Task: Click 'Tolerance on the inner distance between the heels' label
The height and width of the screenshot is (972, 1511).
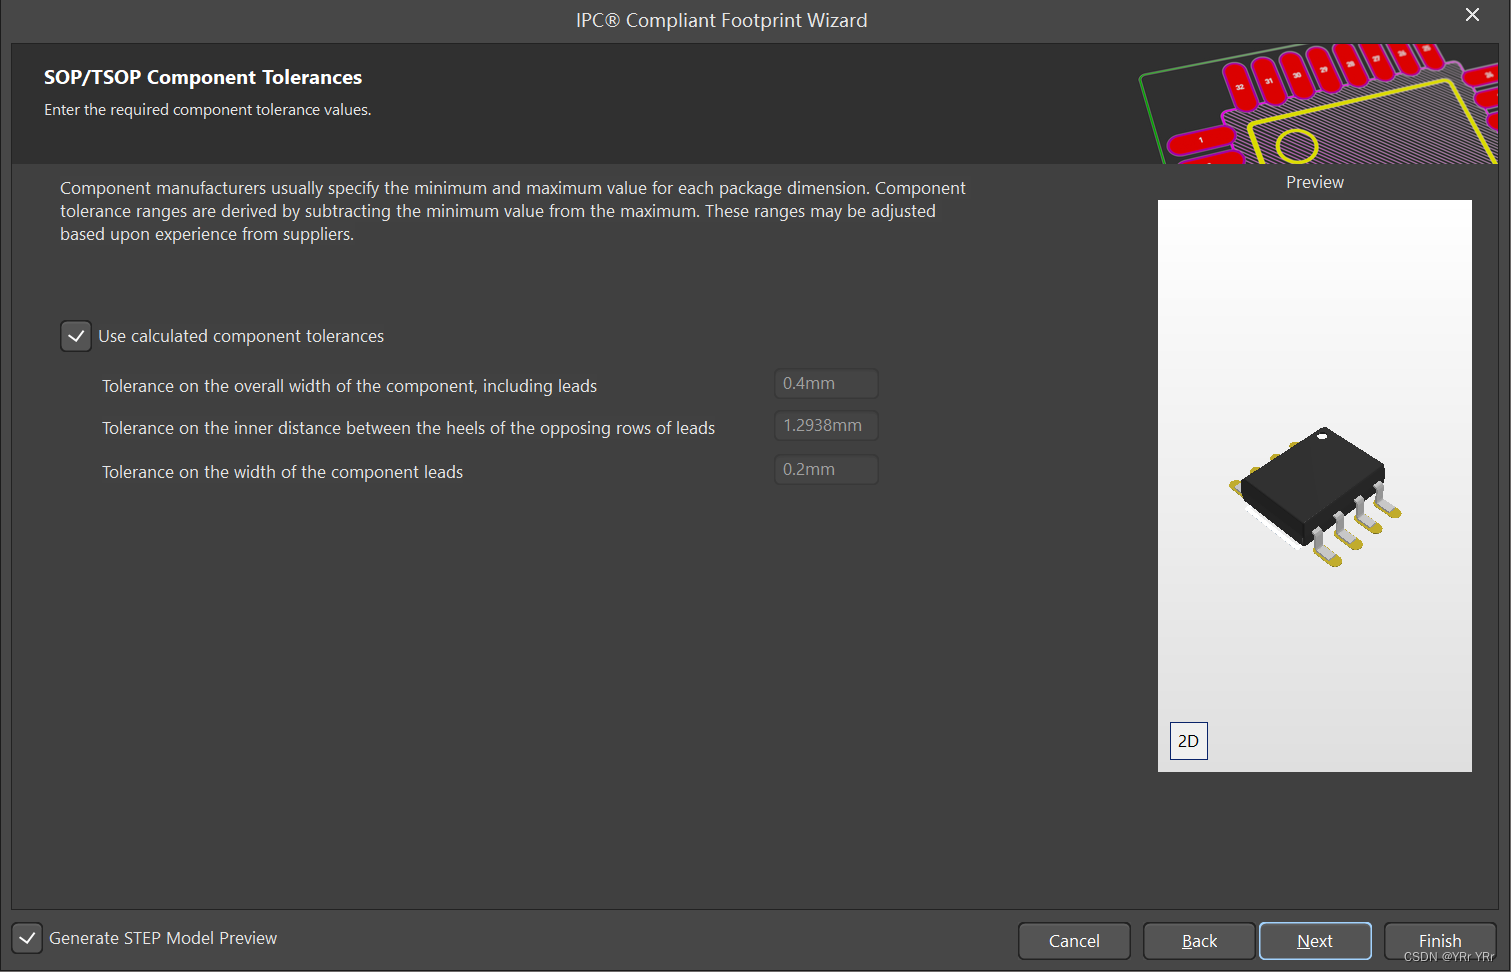Action: coord(408,428)
